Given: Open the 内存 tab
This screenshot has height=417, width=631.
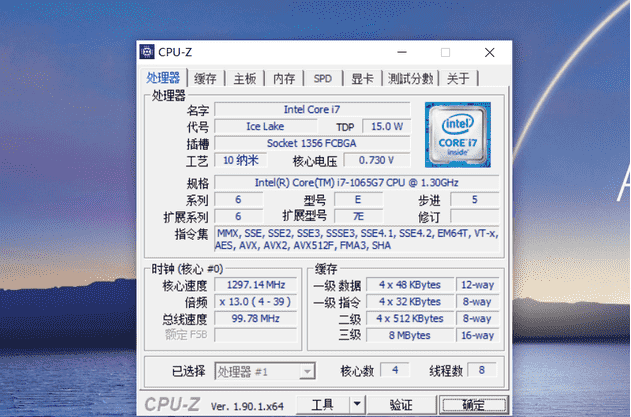Looking at the screenshot, I should [284, 78].
